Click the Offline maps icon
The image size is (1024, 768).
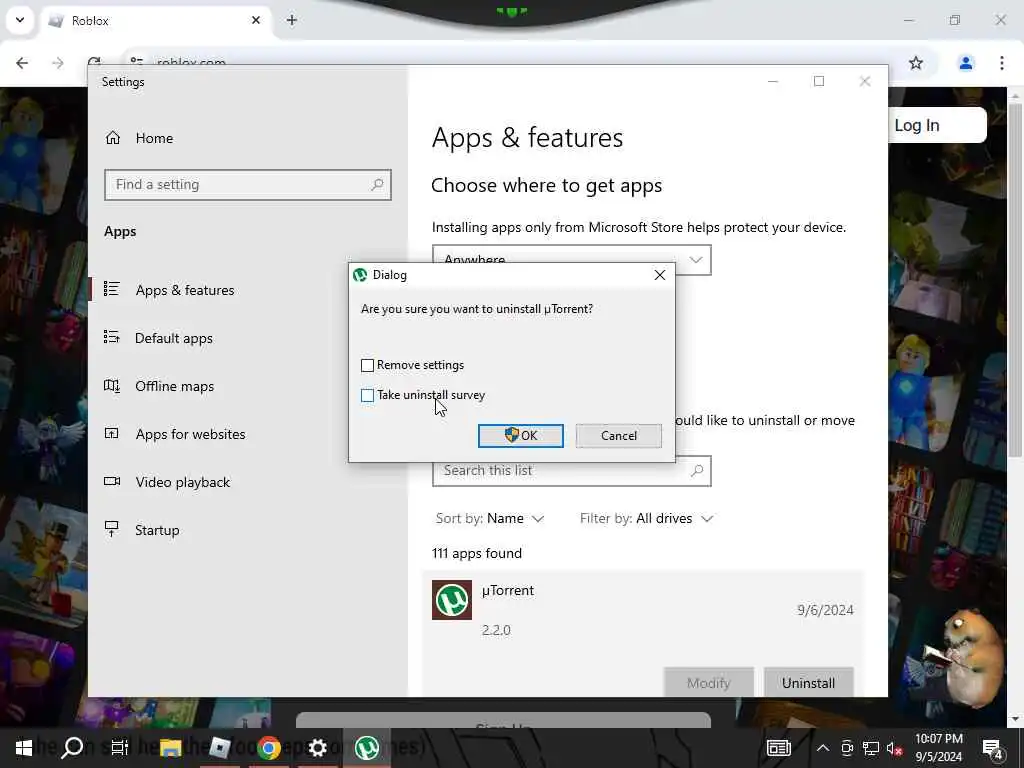tap(112, 385)
